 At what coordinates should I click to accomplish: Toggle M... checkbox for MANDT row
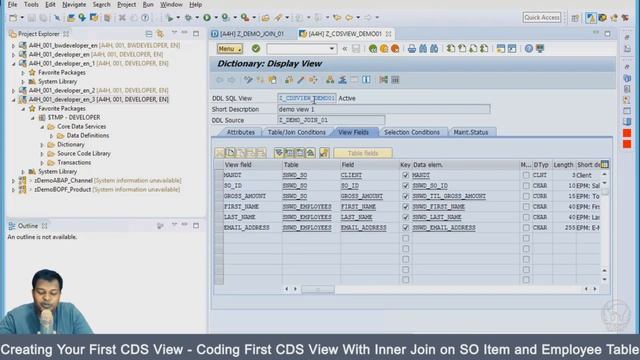[x=526, y=175]
